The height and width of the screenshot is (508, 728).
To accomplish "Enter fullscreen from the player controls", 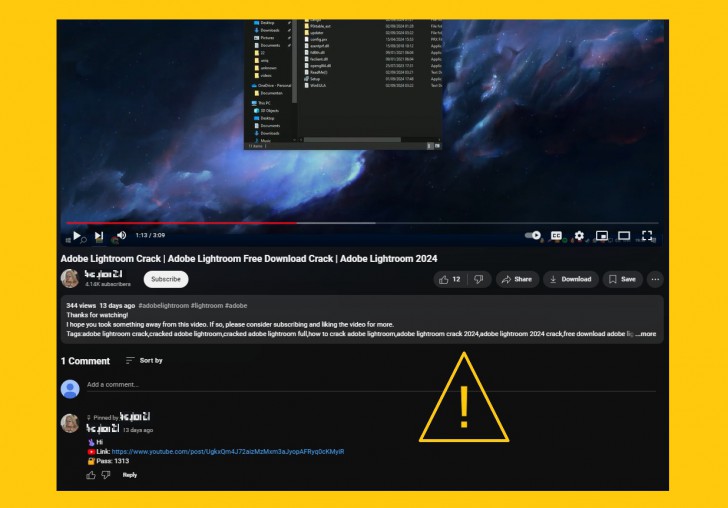I will pos(647,236).
